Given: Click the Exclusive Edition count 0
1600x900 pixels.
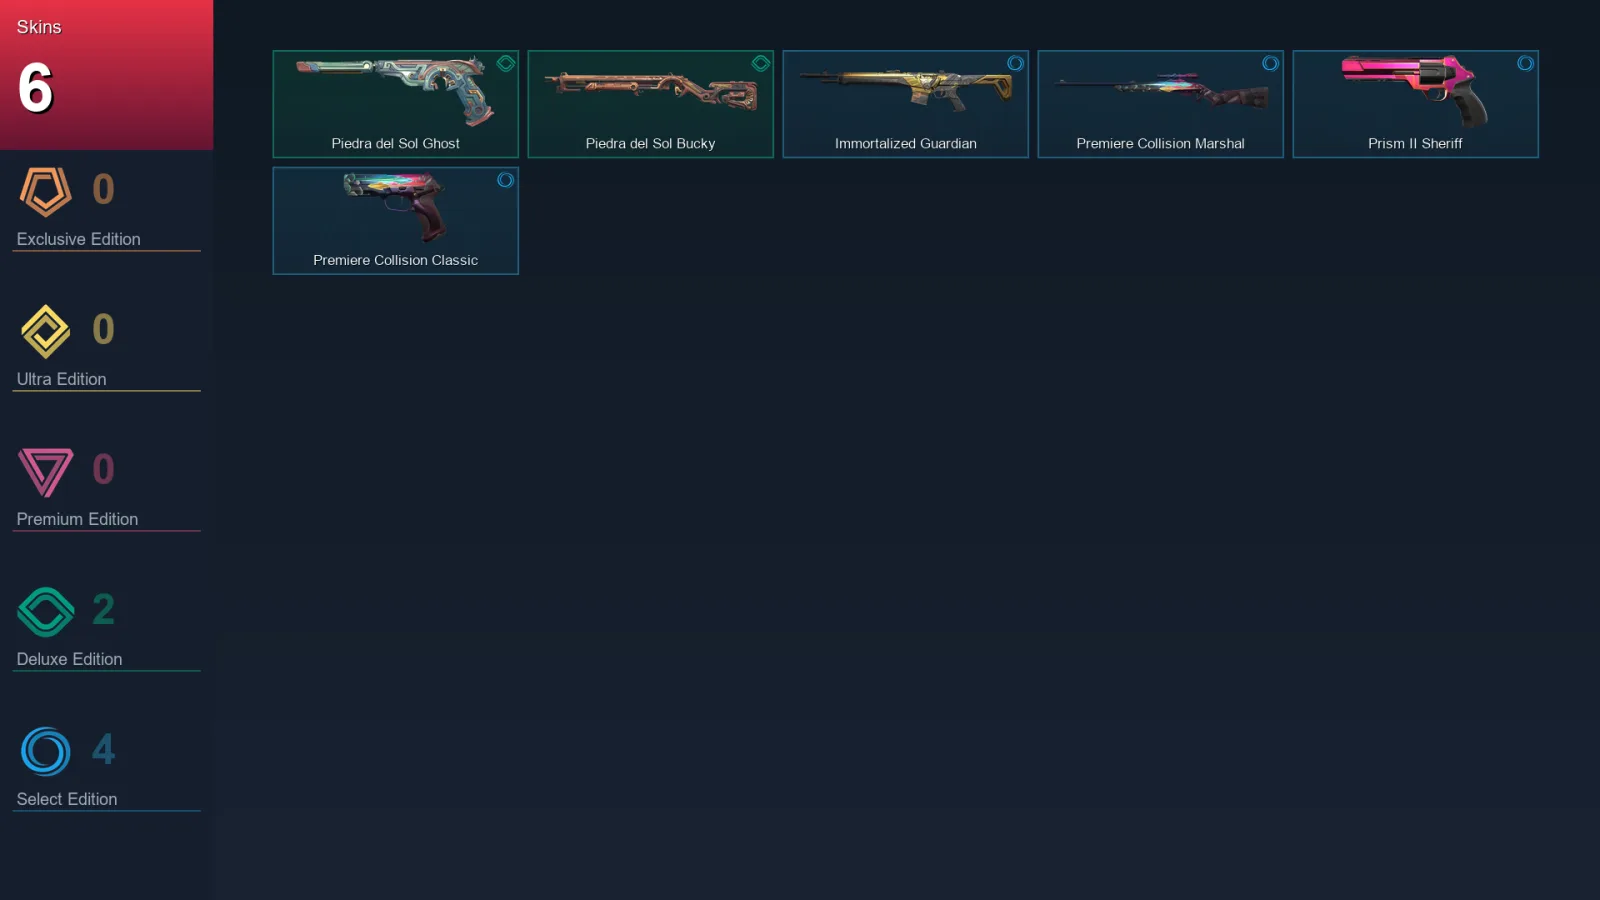Looking at the screenshot, I should (x=103, y=189).
